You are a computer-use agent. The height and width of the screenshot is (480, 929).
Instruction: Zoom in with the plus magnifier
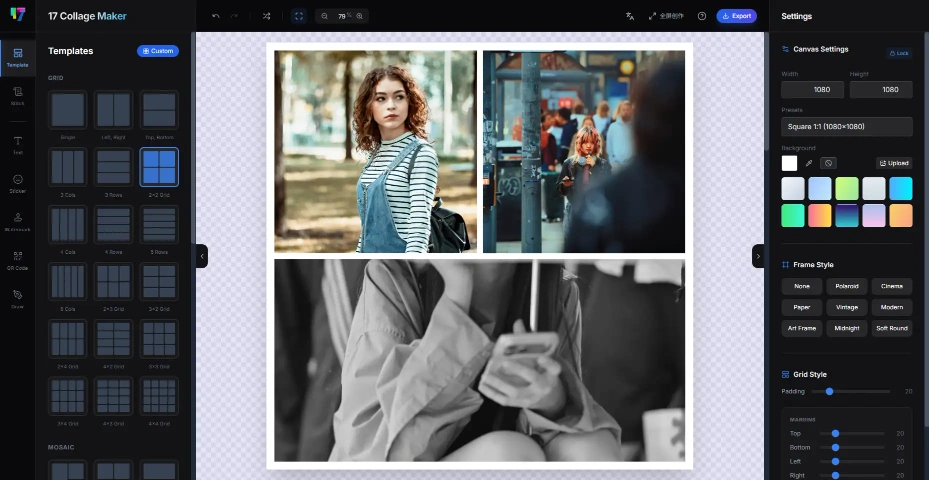(x=360, y=16)
